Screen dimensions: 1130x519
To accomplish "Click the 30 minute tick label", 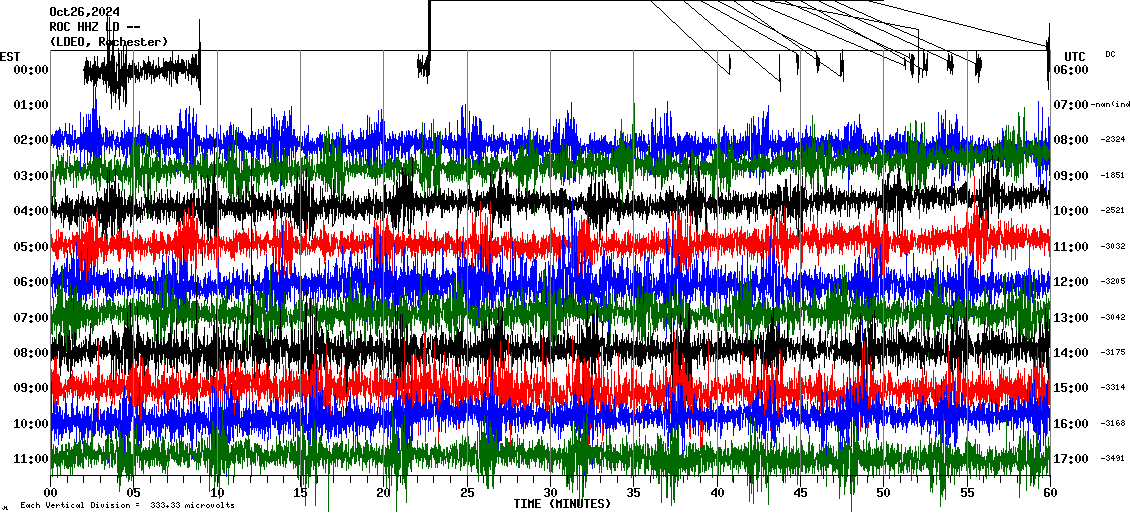I will pos(550,493).
